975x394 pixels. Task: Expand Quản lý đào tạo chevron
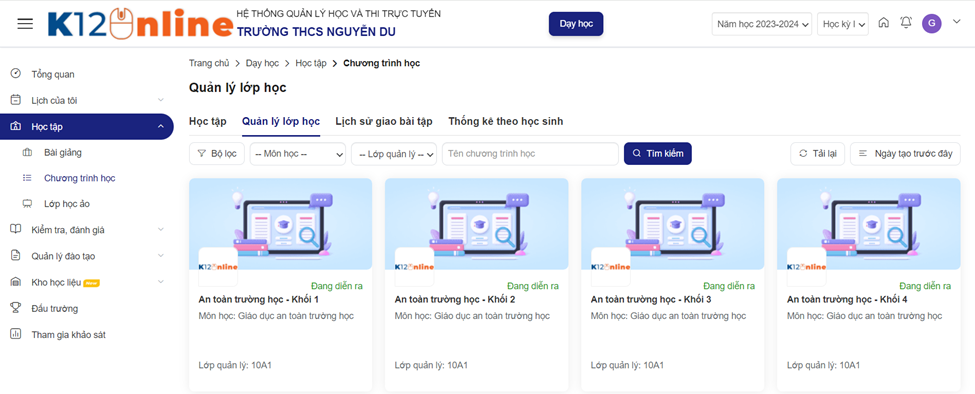coord(160,255)
